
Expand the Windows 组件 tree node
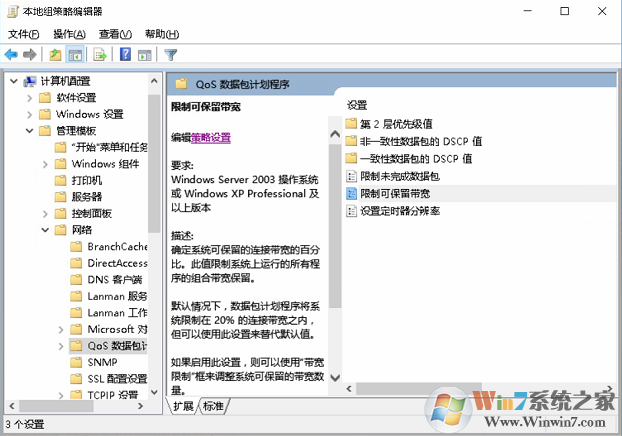coord(45,164)
